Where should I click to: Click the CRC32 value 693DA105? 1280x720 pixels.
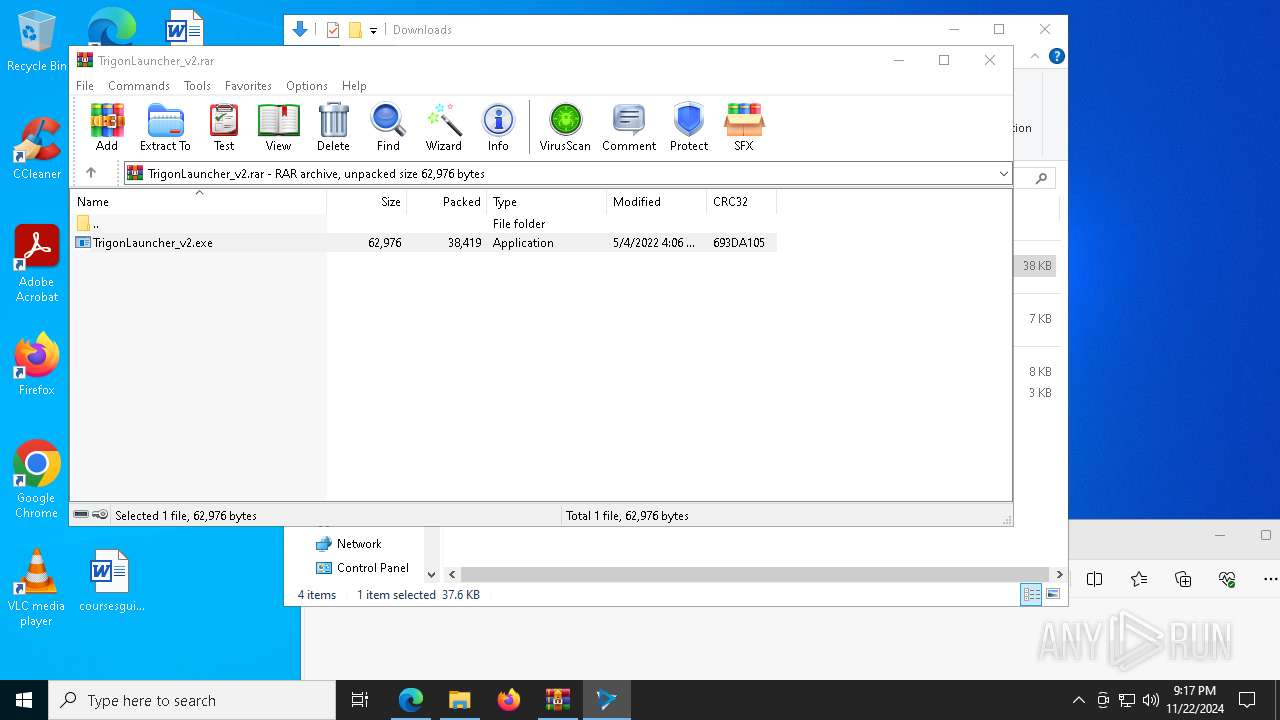pyautogui.click(x=739, y=243)
